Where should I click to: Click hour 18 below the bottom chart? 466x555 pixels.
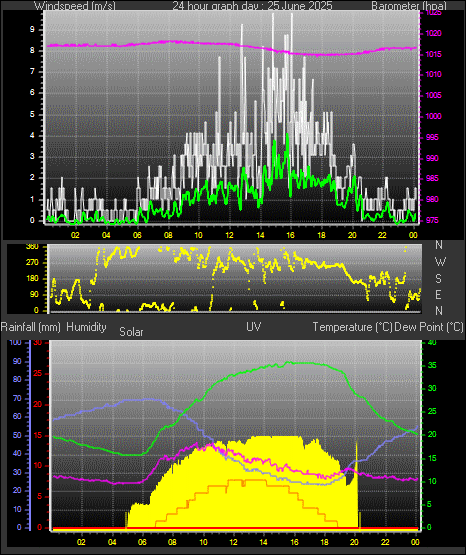[324, 542]
